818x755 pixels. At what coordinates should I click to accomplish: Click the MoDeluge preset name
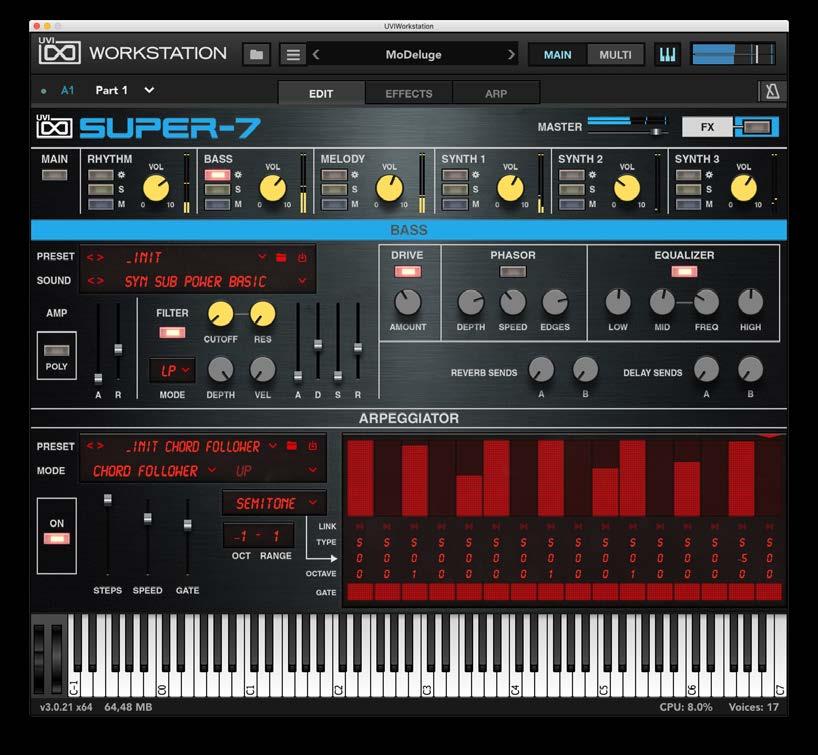(413, 54)
